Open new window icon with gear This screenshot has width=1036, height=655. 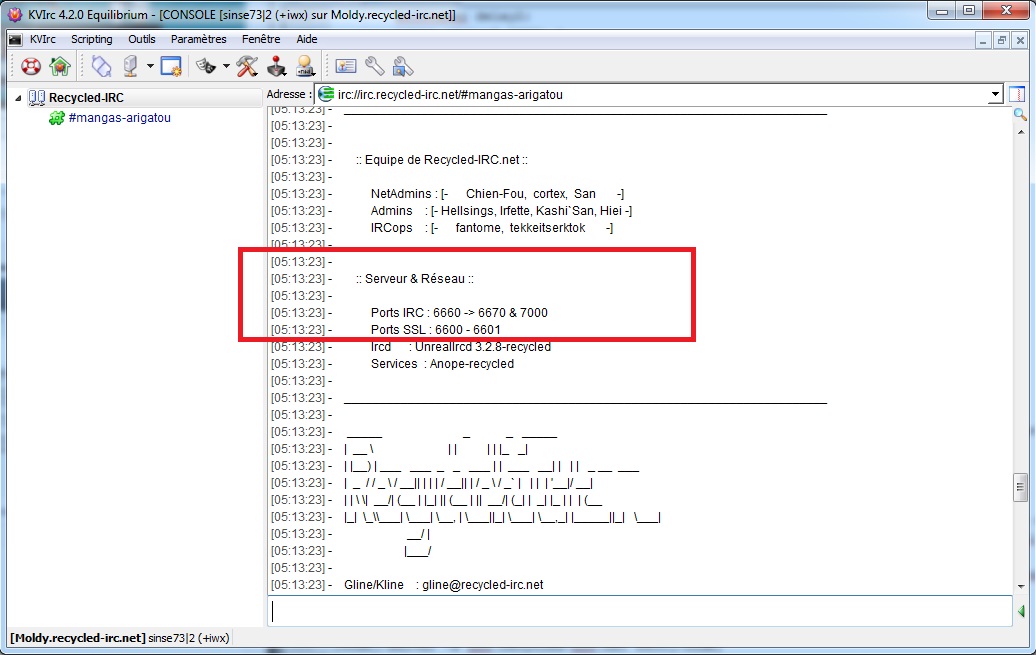click(171, 66)
